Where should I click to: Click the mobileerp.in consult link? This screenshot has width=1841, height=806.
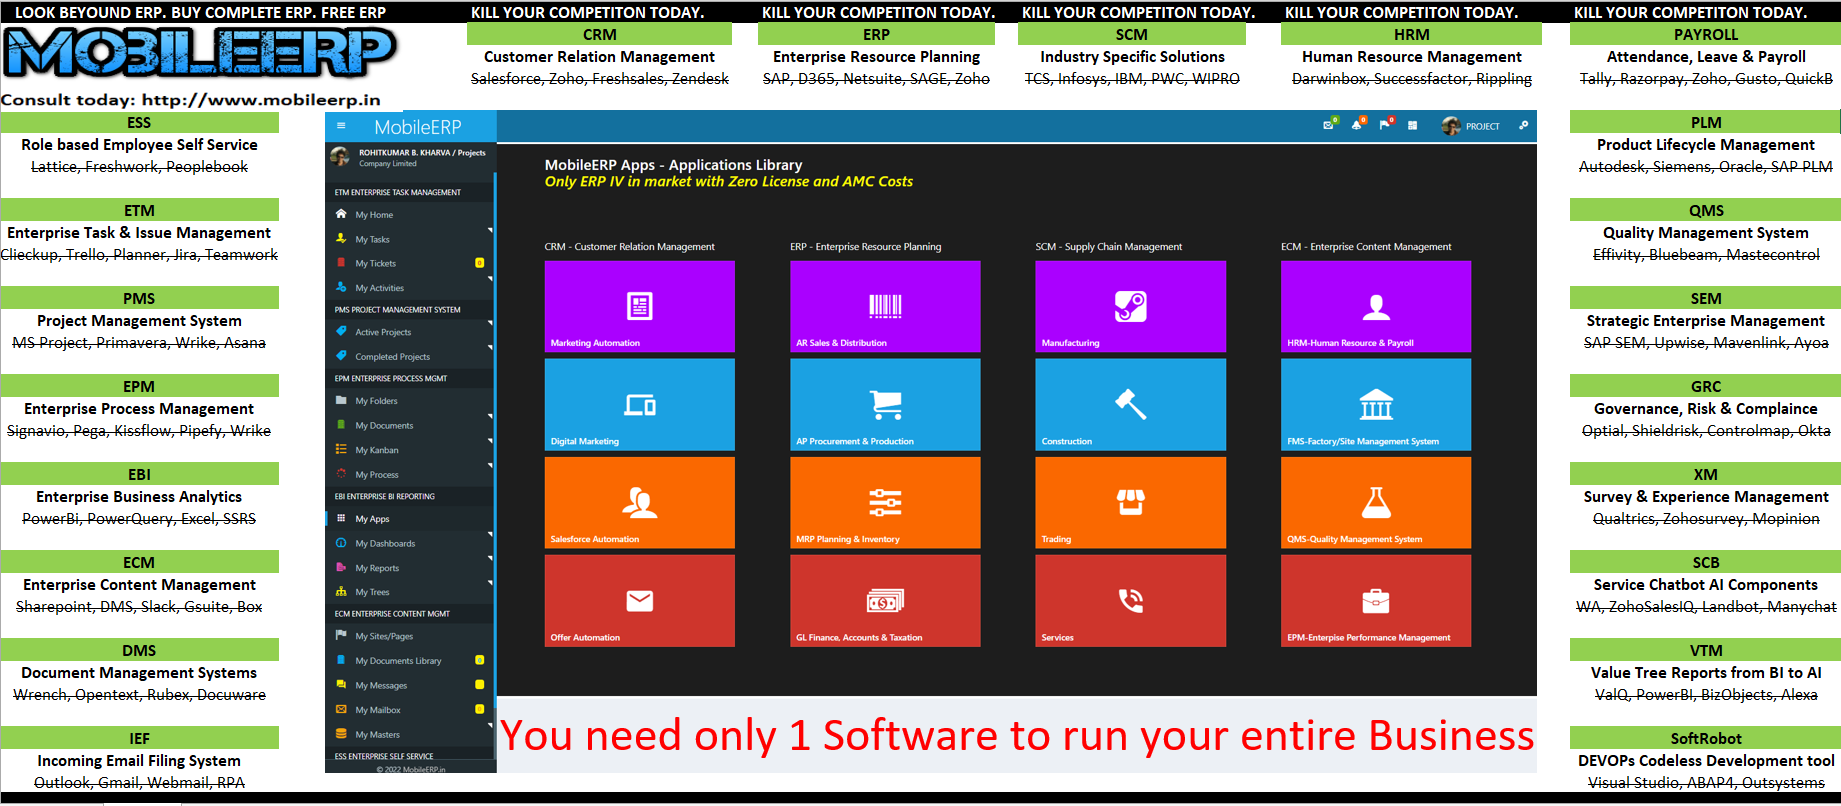pyautogui.click(x=261, y=100)
